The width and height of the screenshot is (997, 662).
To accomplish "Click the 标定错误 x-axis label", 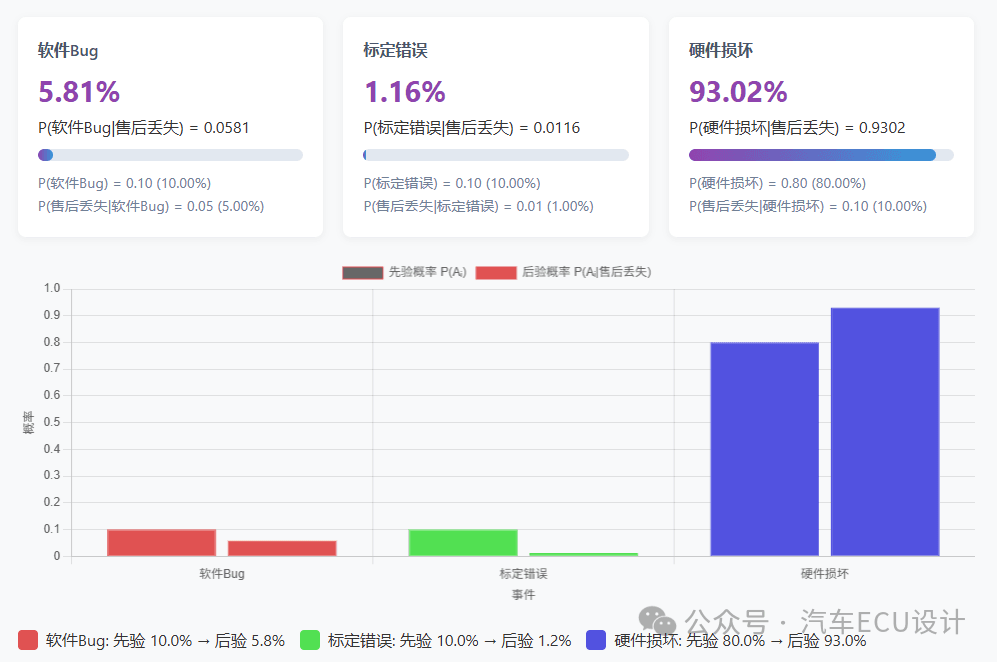I will pos(523,574).
